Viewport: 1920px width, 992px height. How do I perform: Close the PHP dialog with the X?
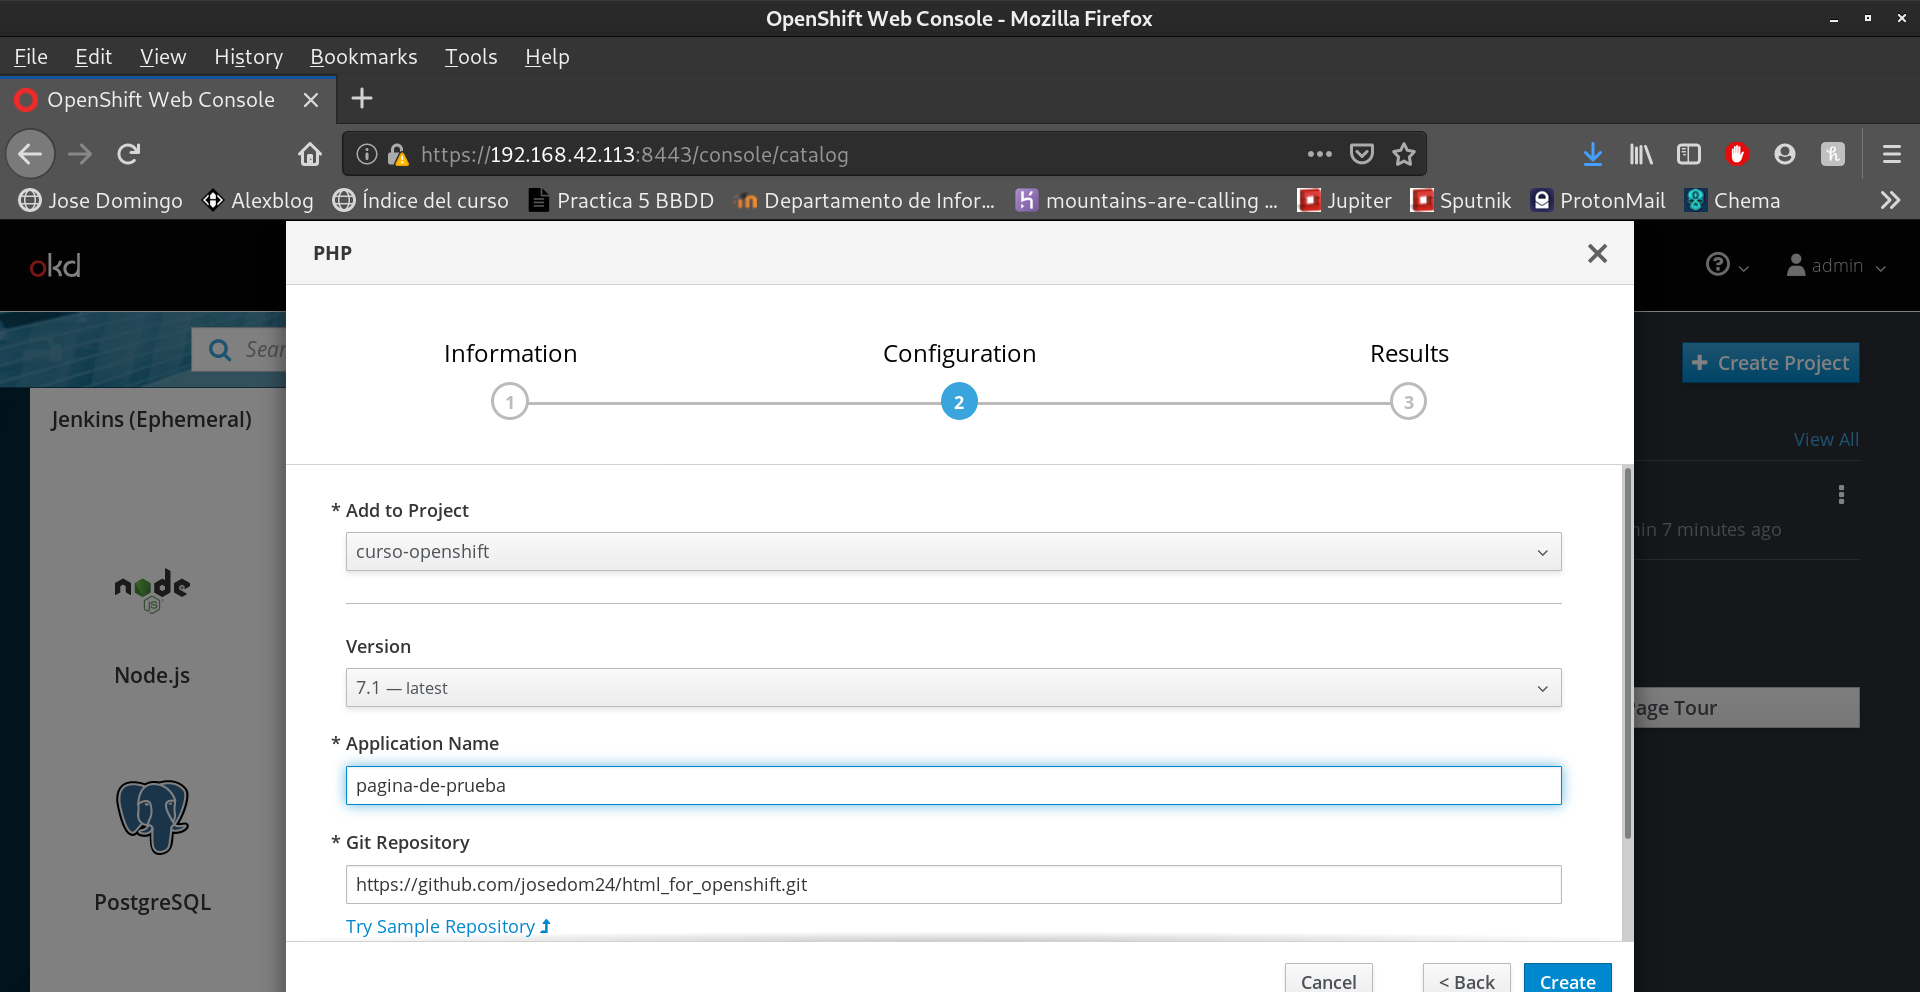1597,254
